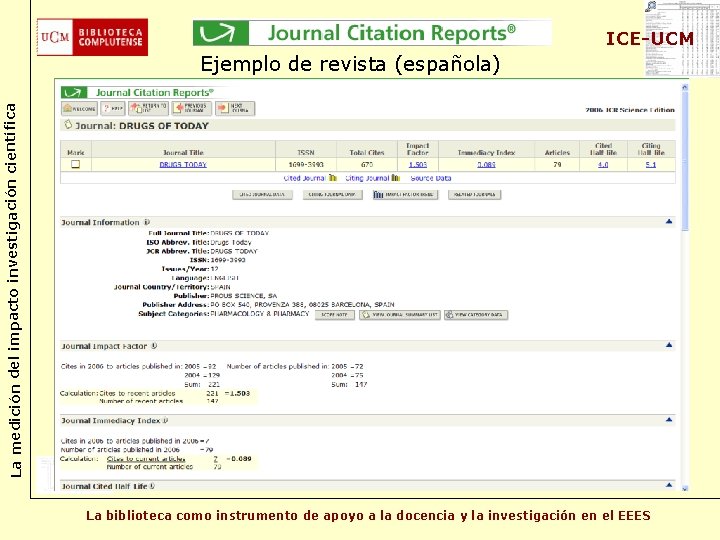Collapse the Journal Immediacy Index section arrow
Viewport: 720px width, 540px height.
(669, 419)
